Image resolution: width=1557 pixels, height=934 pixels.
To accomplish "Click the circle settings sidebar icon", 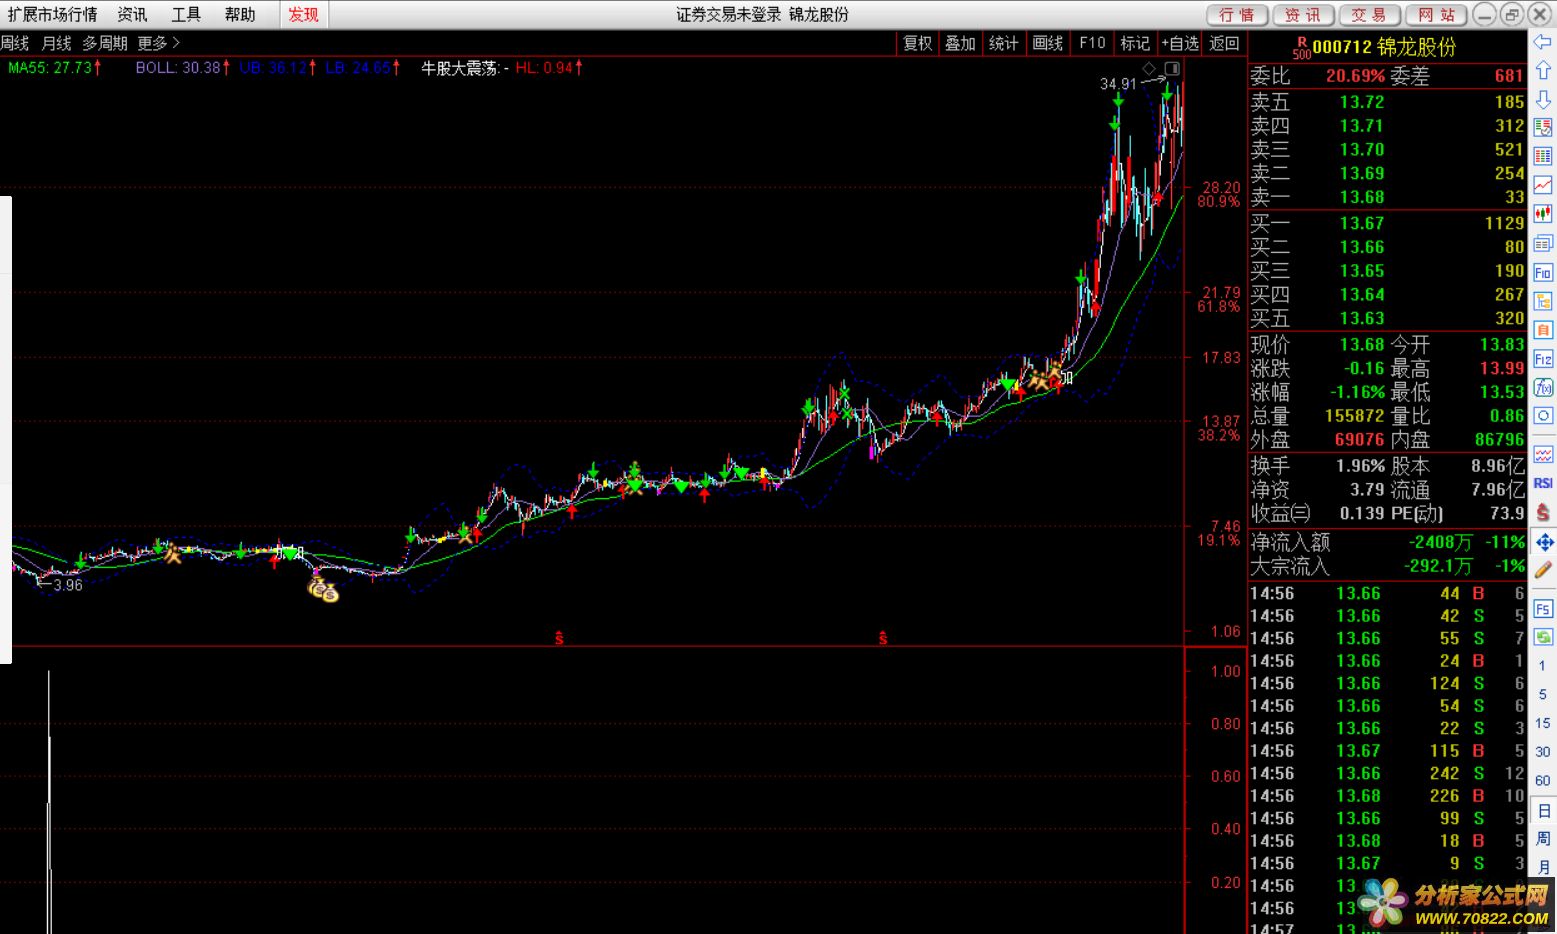I will (1543, 416).
